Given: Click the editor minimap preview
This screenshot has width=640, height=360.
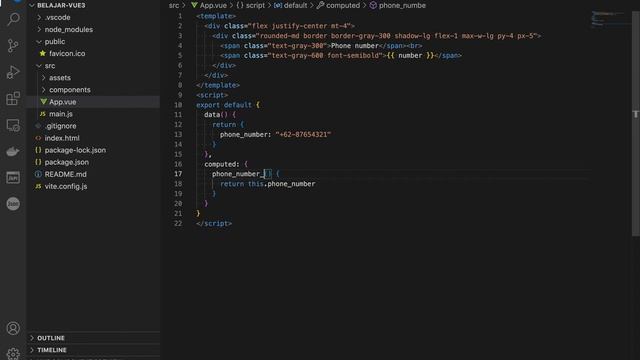Looking at the screenshot, I should click(x=610, y=20).
